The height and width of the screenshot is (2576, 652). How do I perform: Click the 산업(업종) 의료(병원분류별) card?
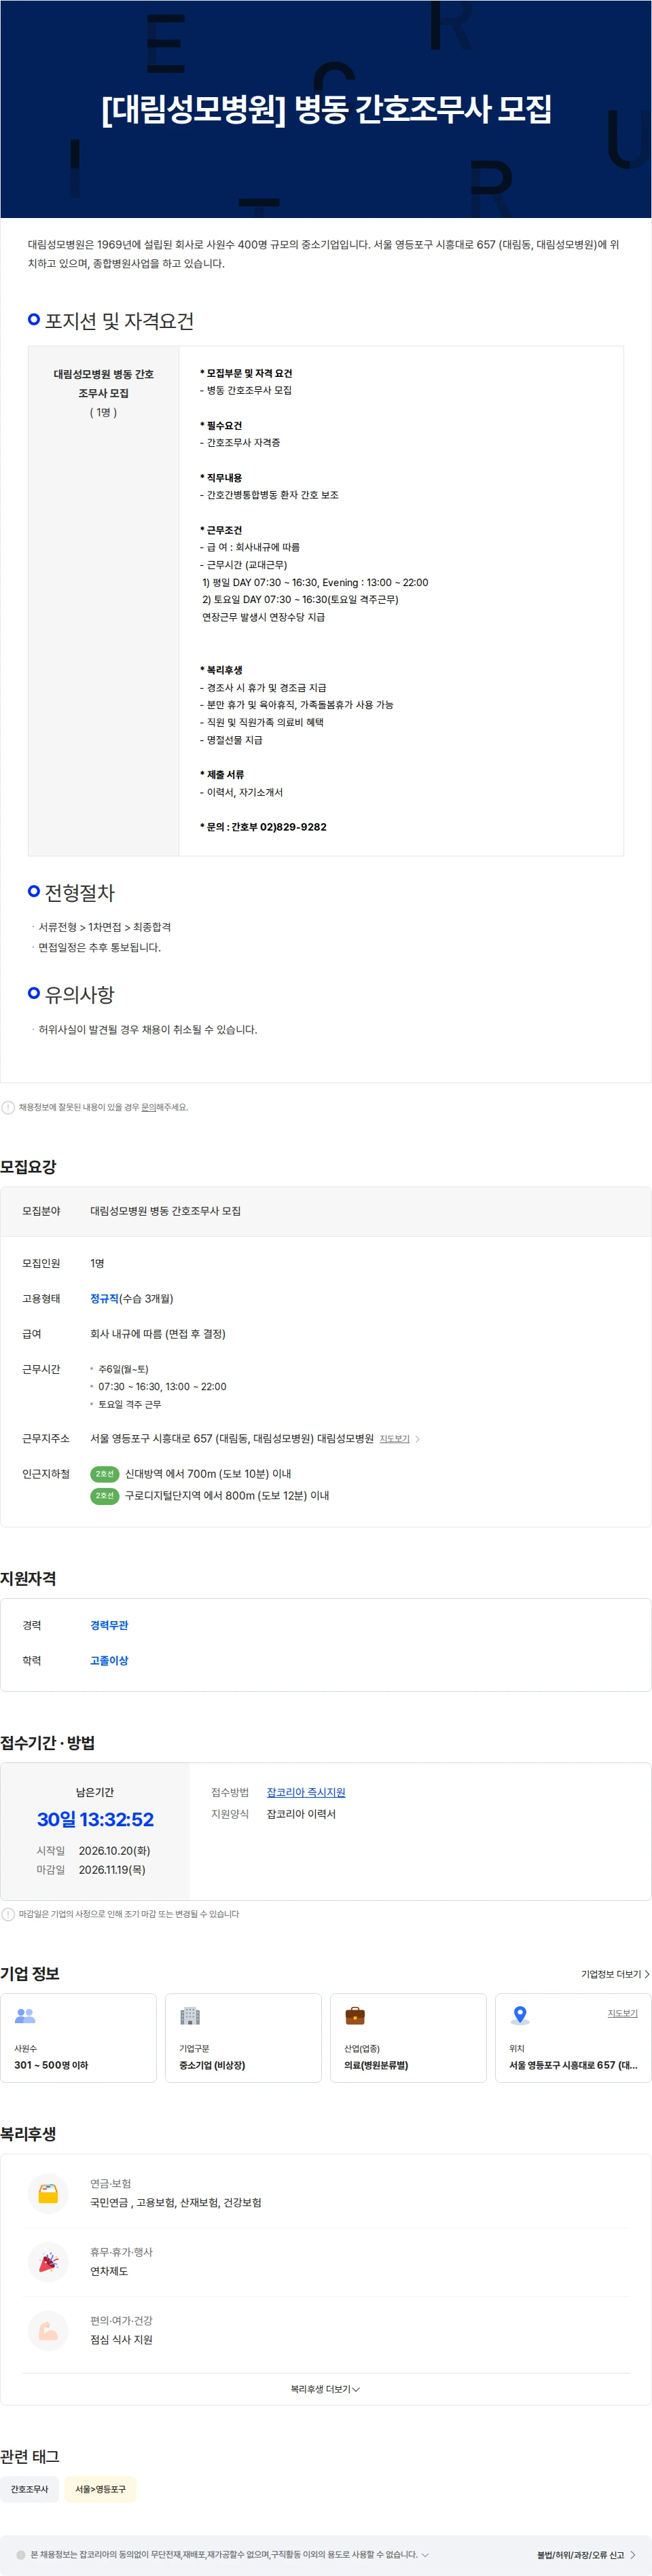pyautogui.click(x=408, y=2038)
